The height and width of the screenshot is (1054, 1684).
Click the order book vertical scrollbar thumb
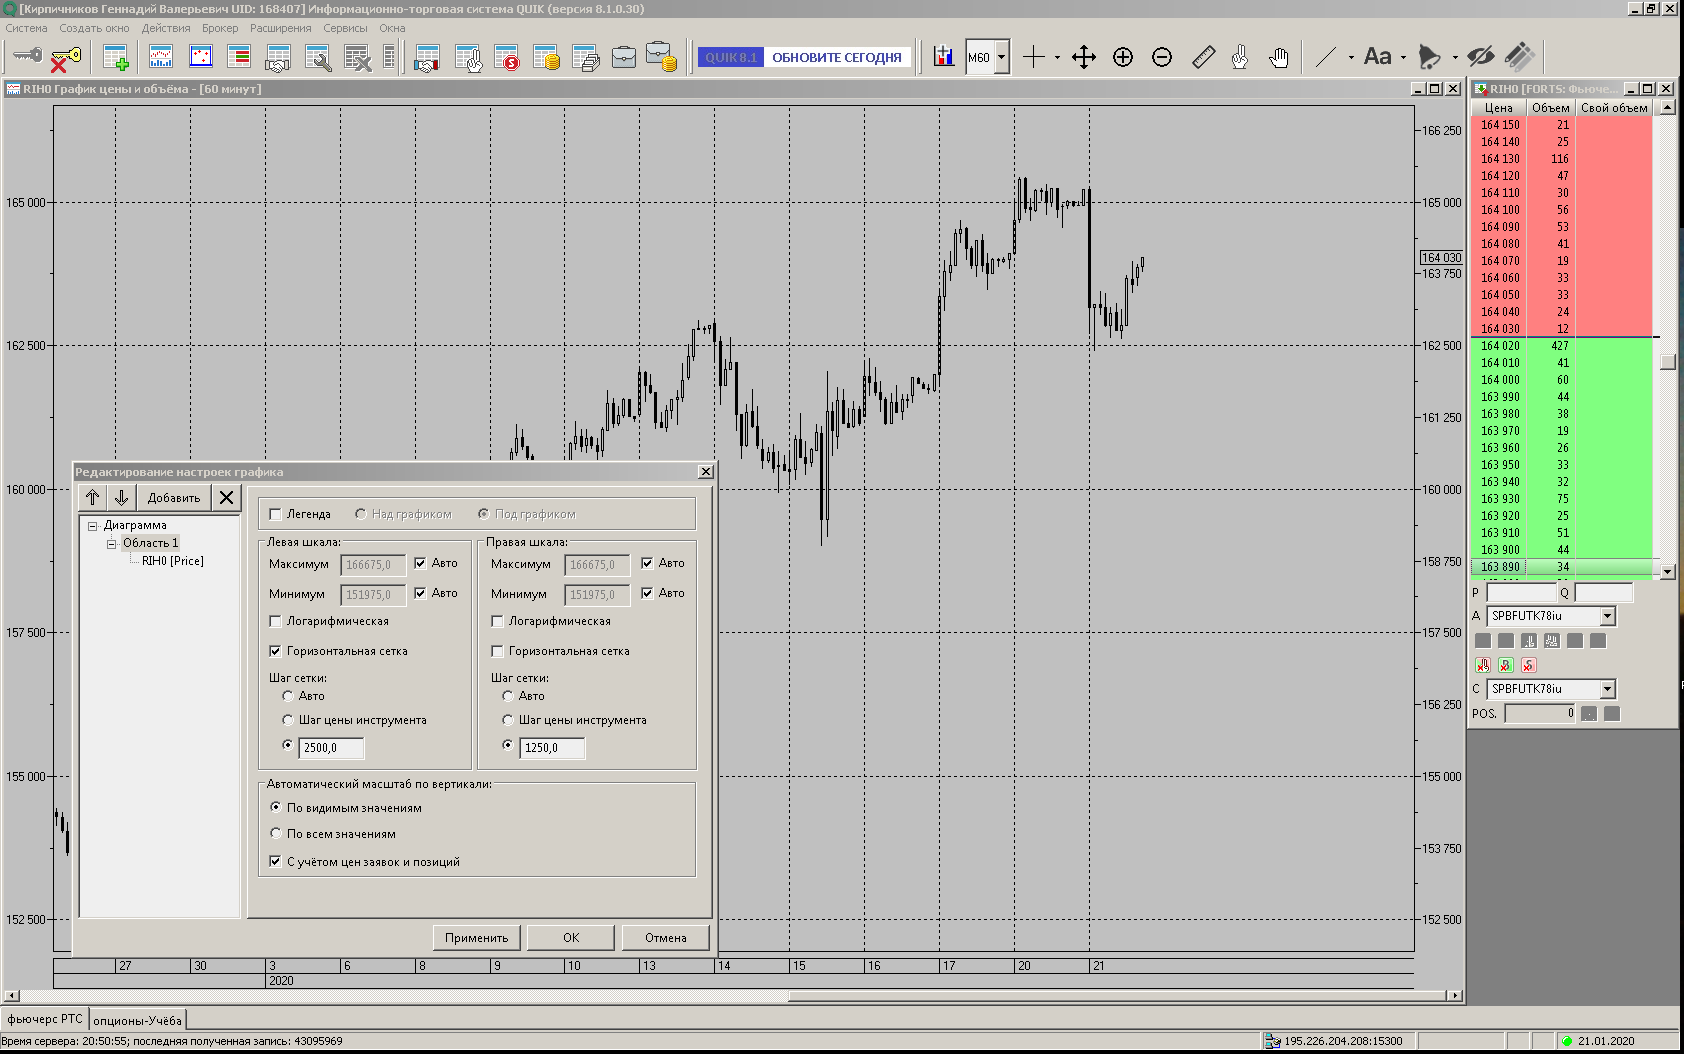tap(1667, 362)
